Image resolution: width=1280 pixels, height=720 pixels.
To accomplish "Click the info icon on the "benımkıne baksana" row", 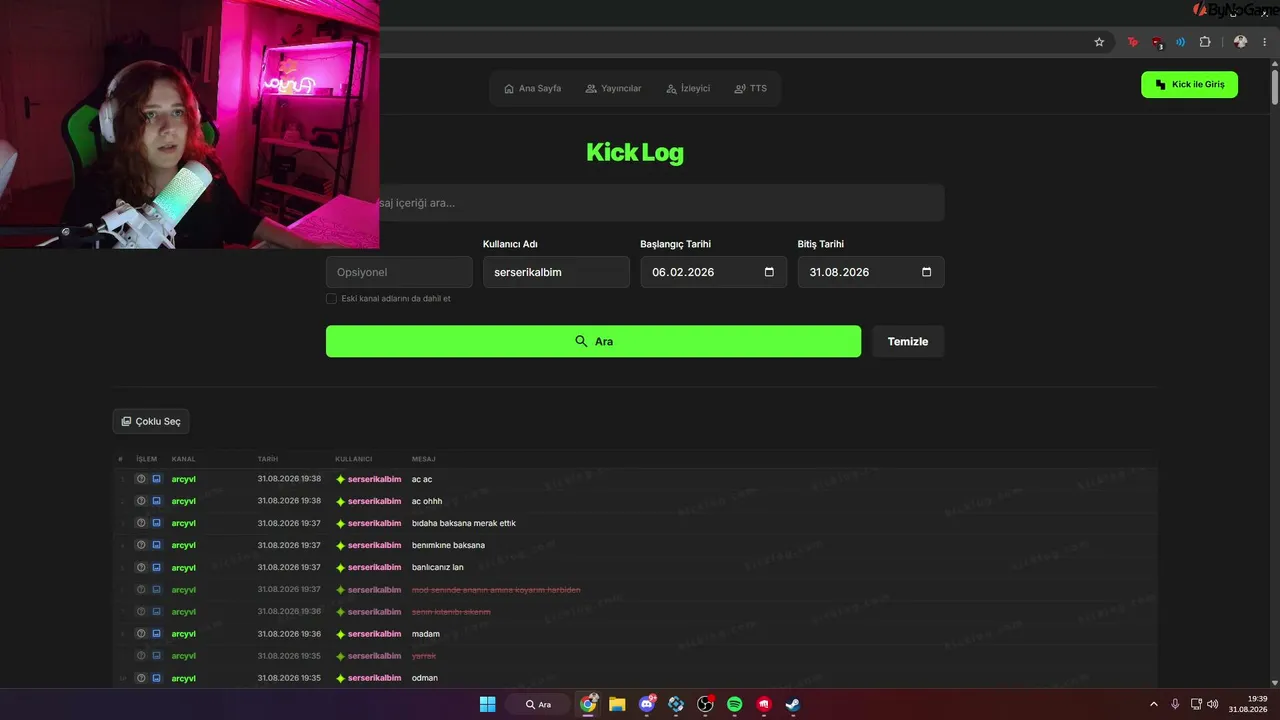I will (141, 545).
